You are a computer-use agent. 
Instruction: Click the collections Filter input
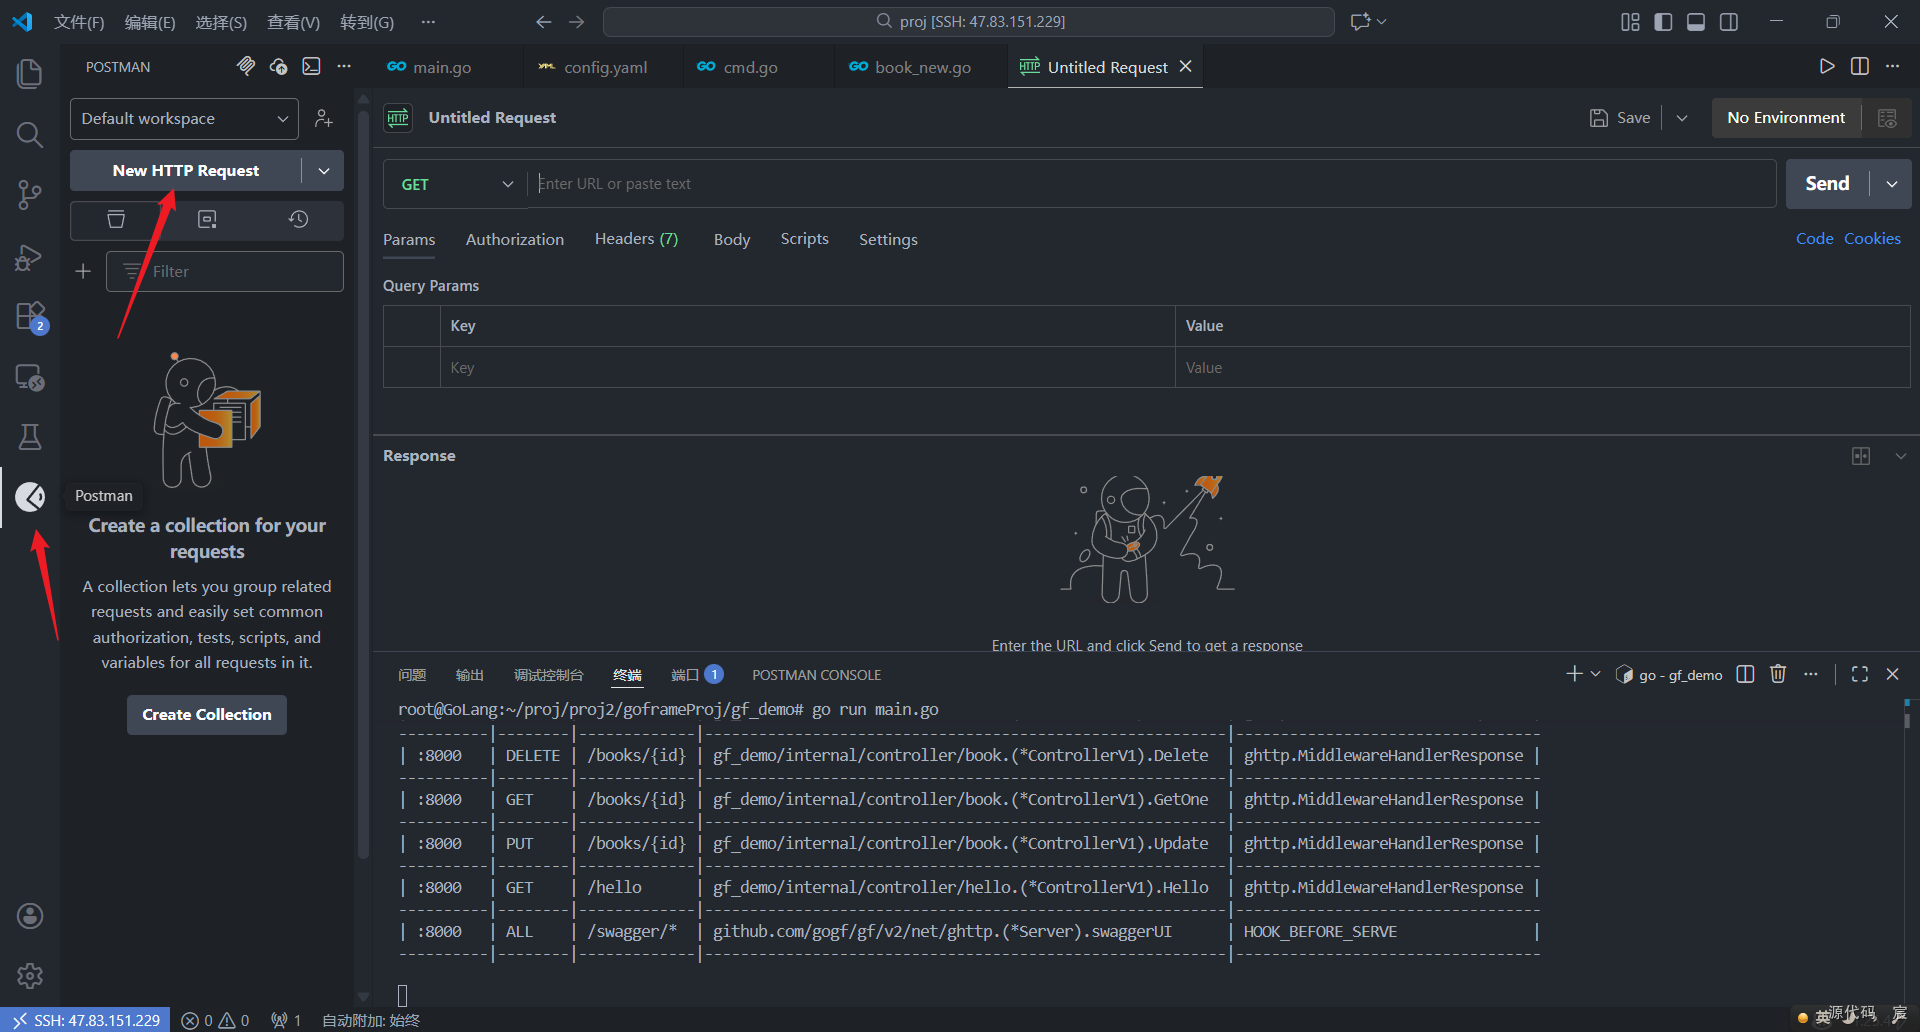pyautogui.click(x=225, y=271)
